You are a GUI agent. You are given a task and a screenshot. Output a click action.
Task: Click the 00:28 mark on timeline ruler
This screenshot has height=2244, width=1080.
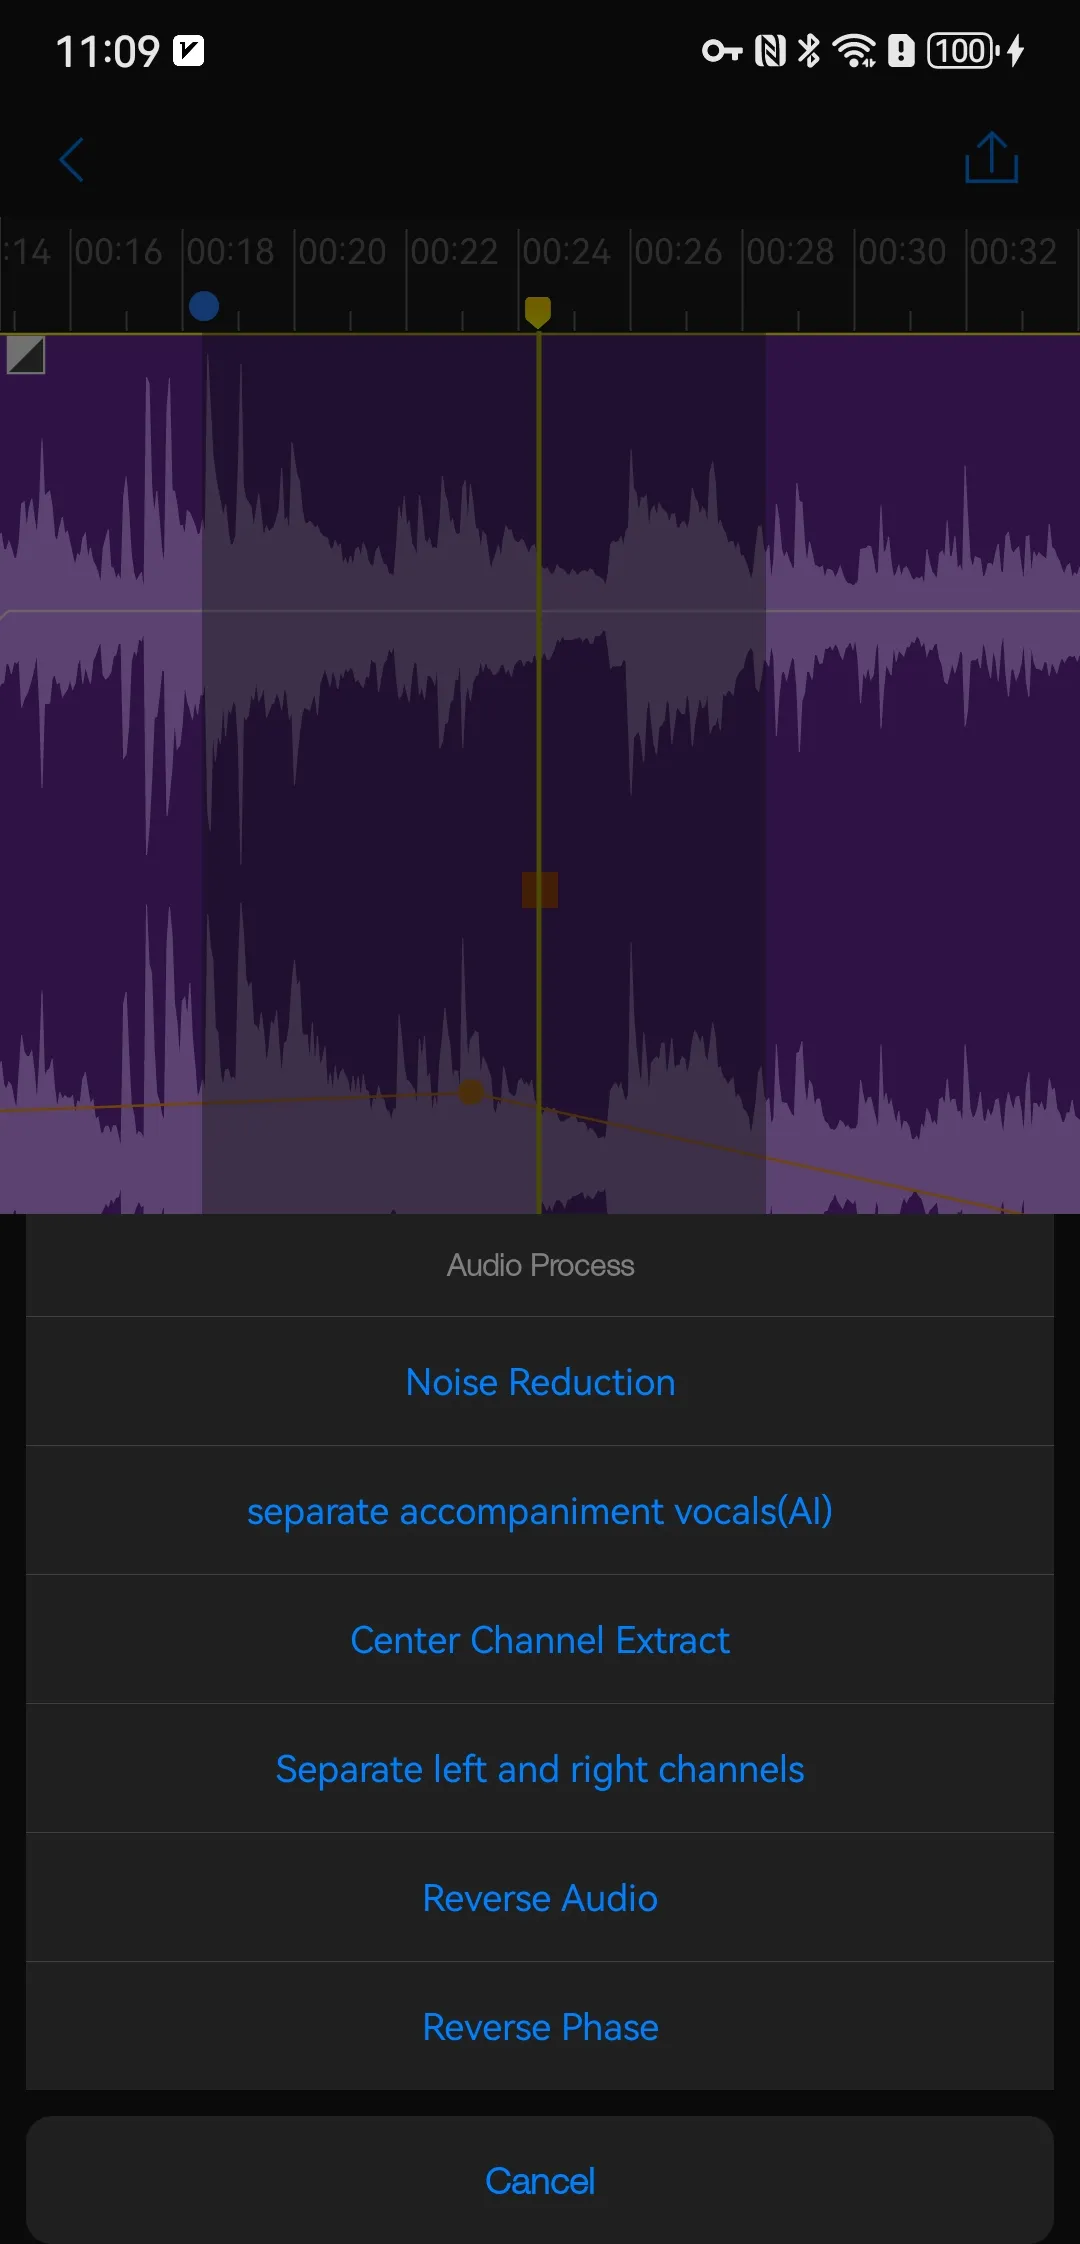[790, 252]
